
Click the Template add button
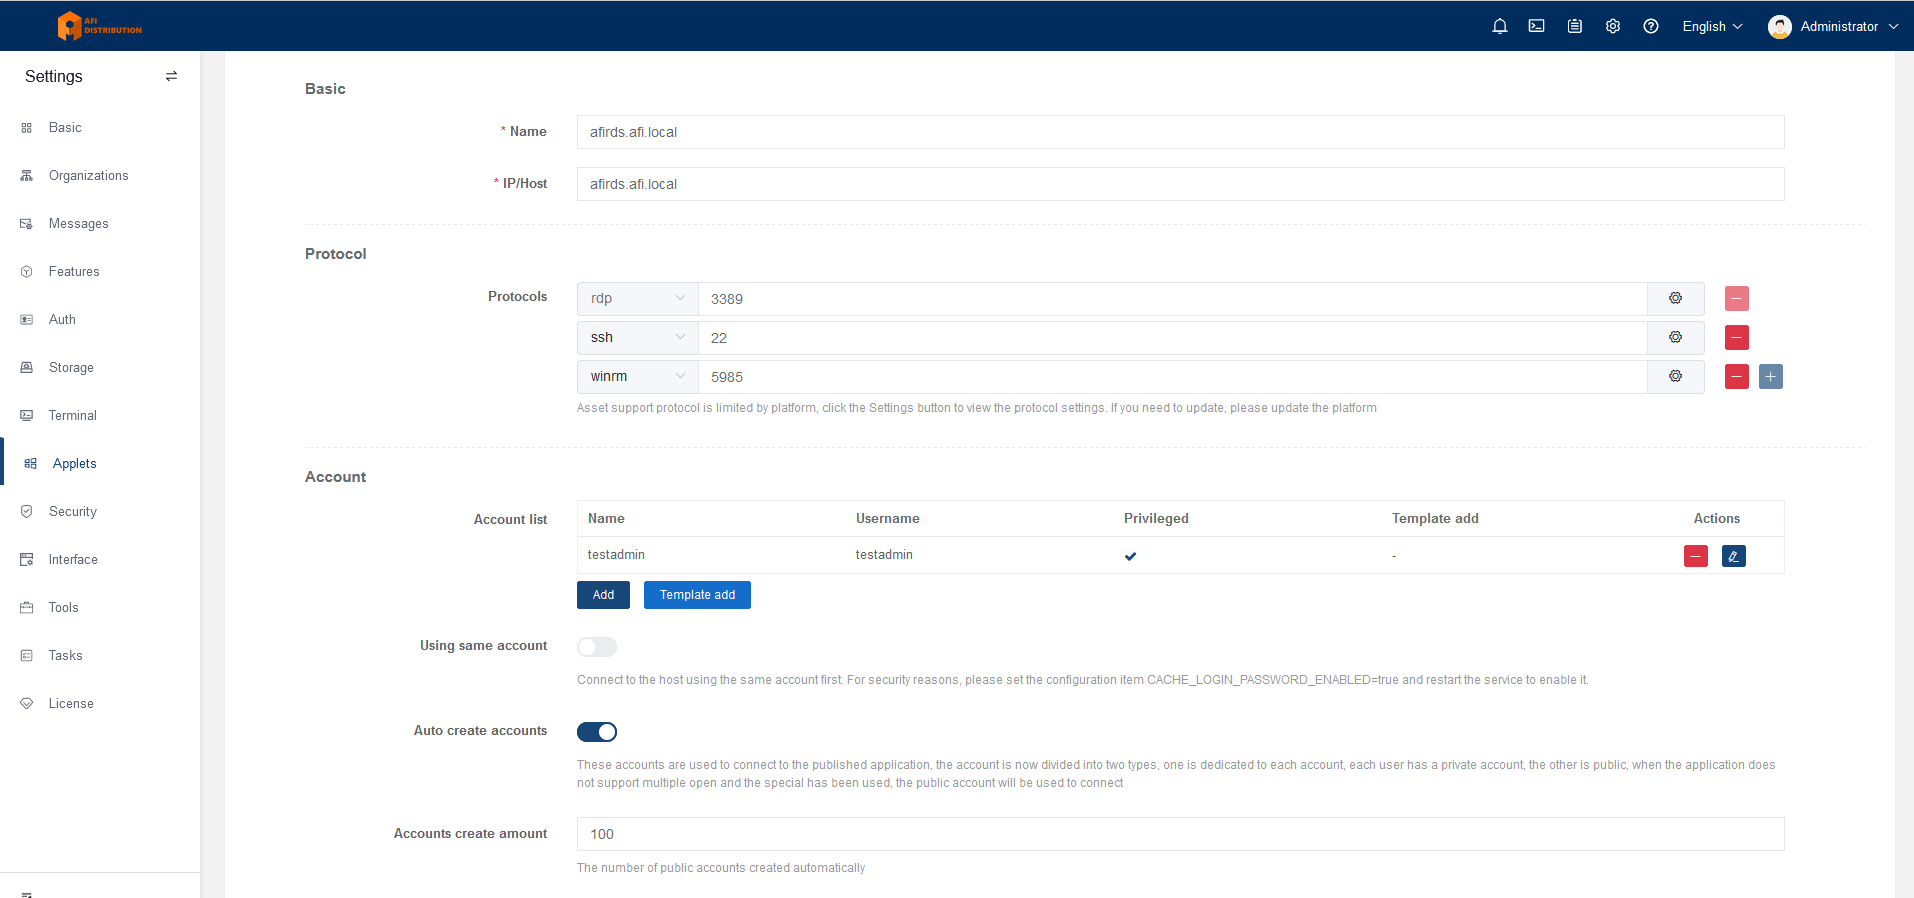(x=697, y=595)
